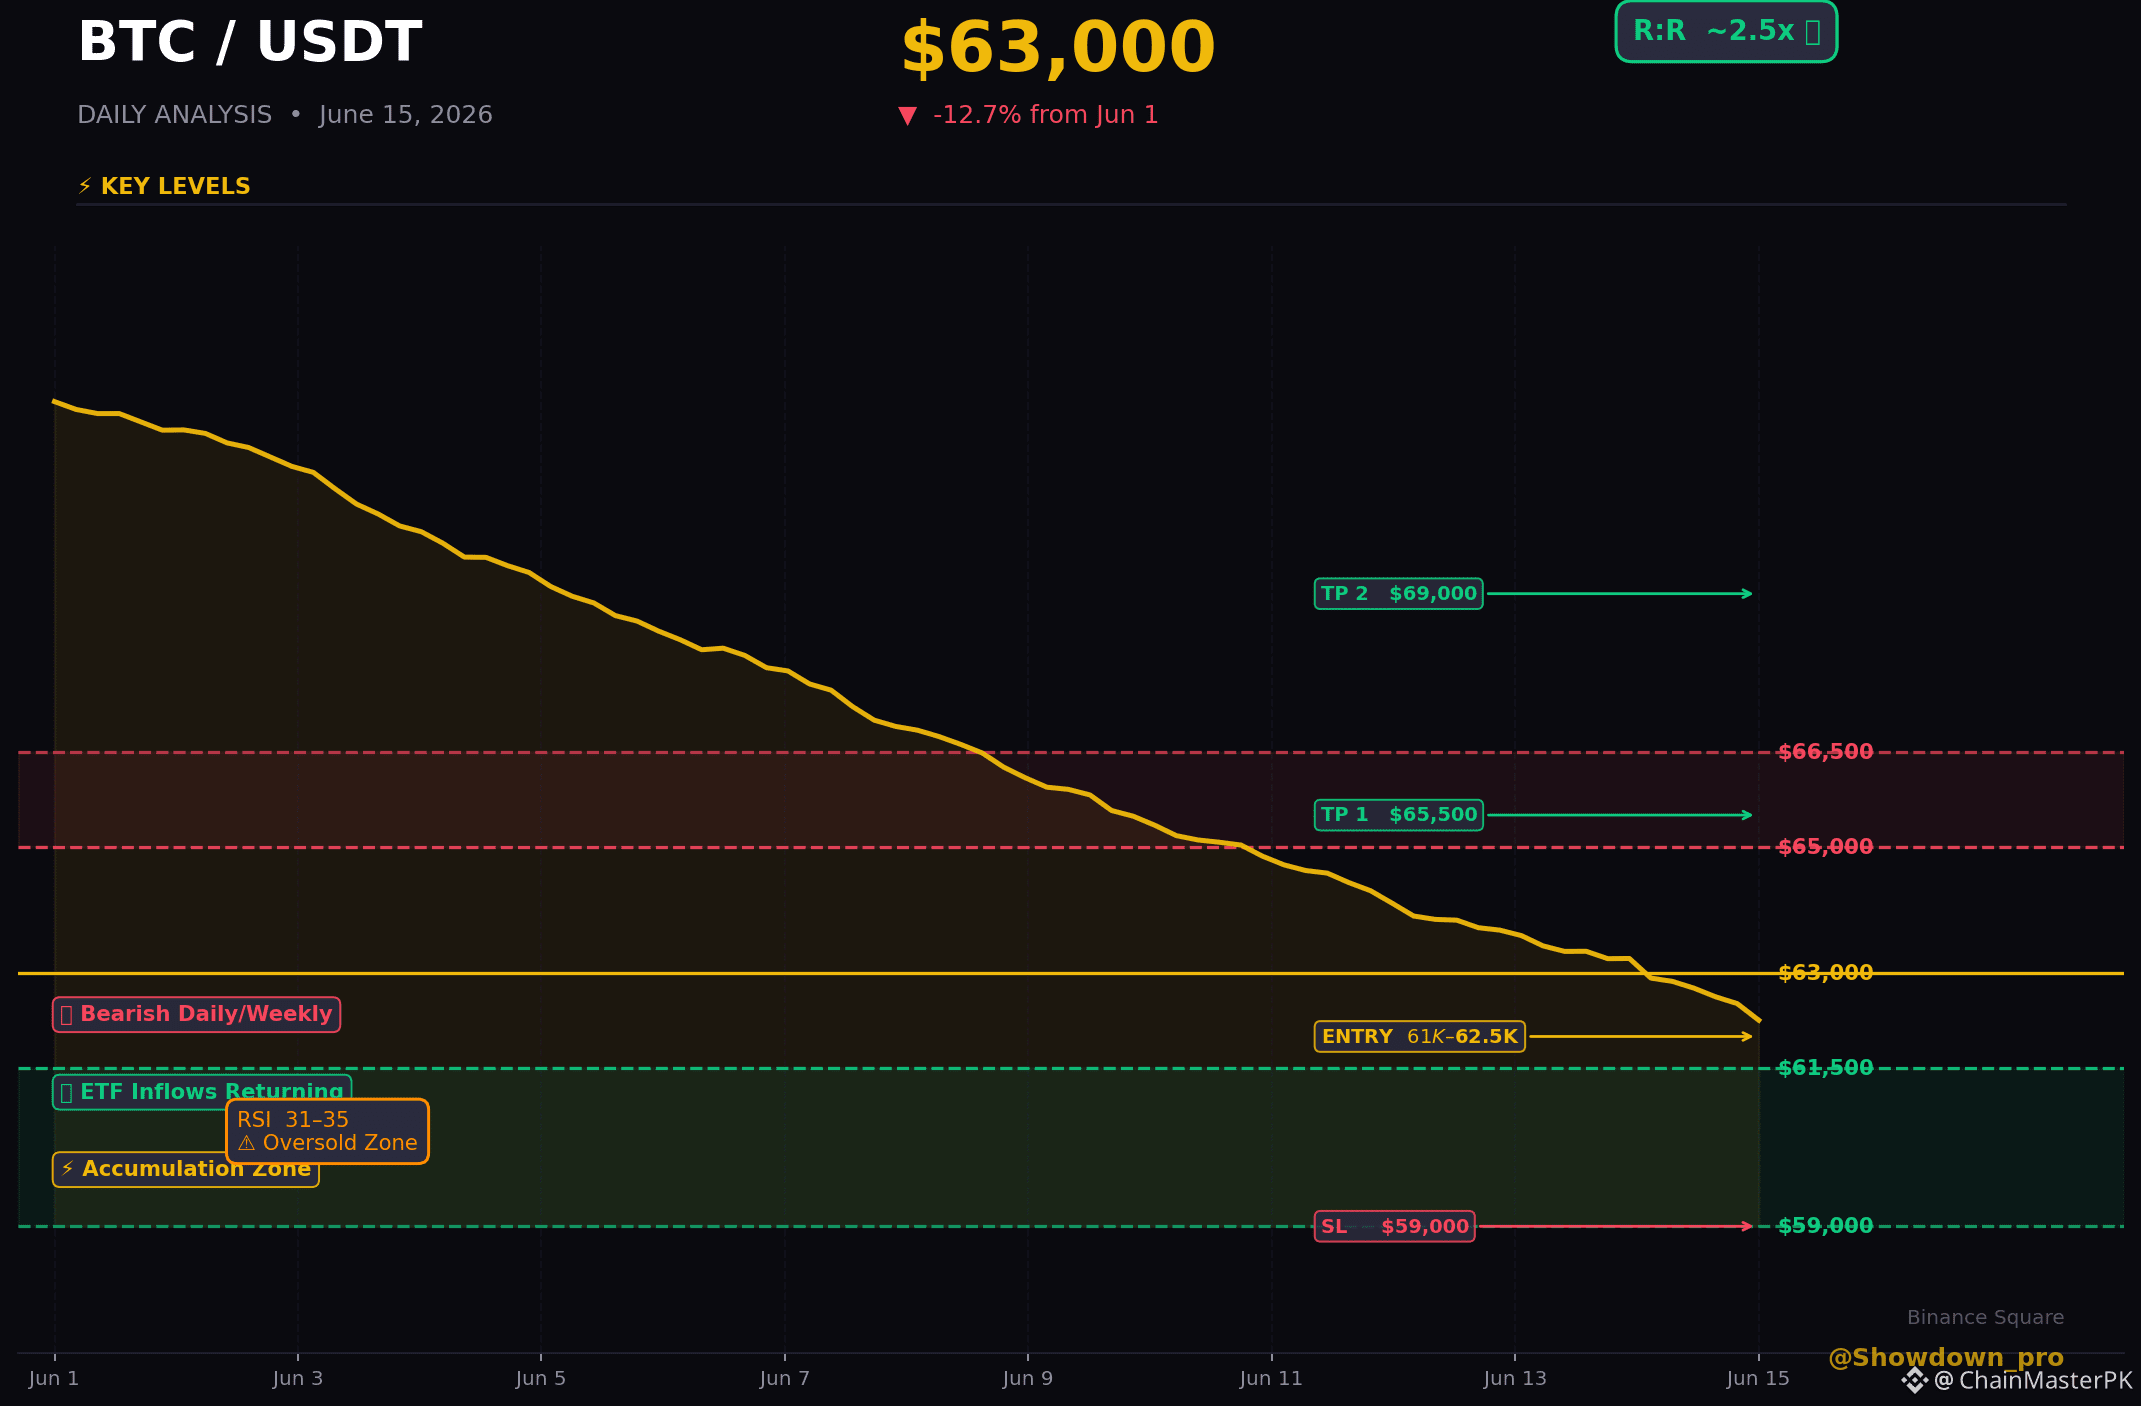Click the TP 1 $65,500 label
2141x1406 pixels.
pyautogui.click(x=1398, y=815)
